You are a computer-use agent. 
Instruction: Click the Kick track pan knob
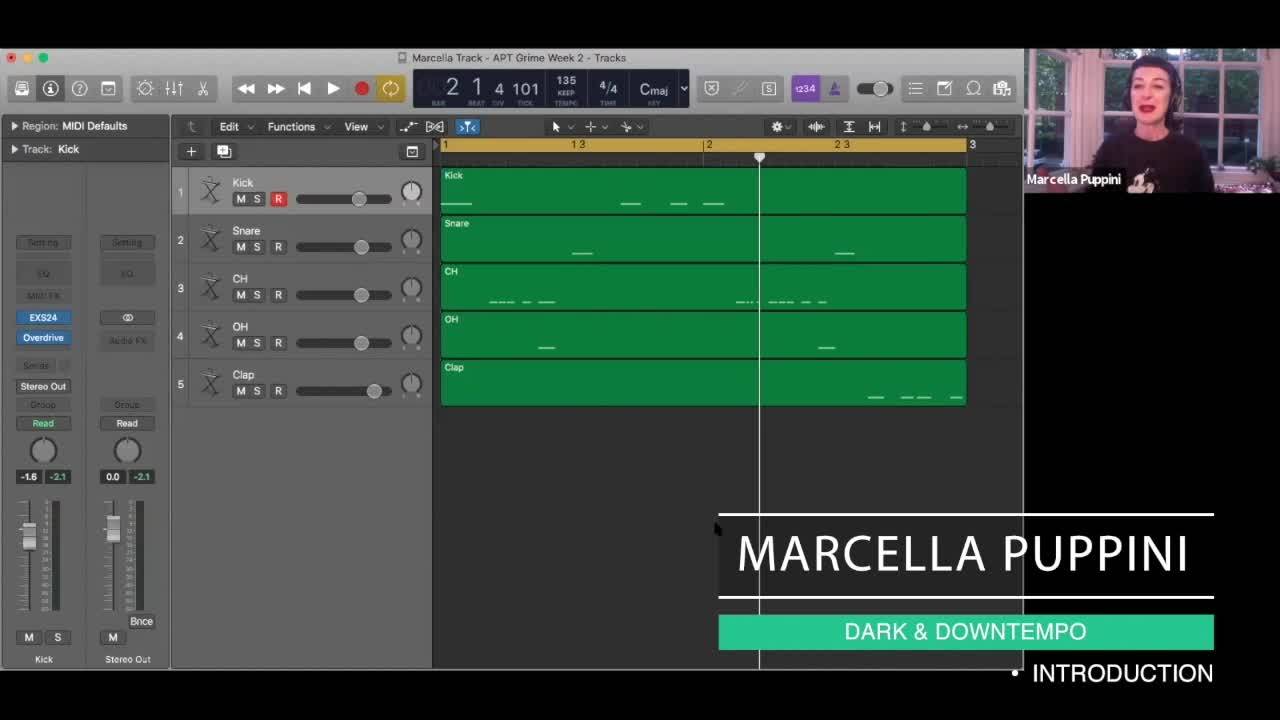pos(411,192)
